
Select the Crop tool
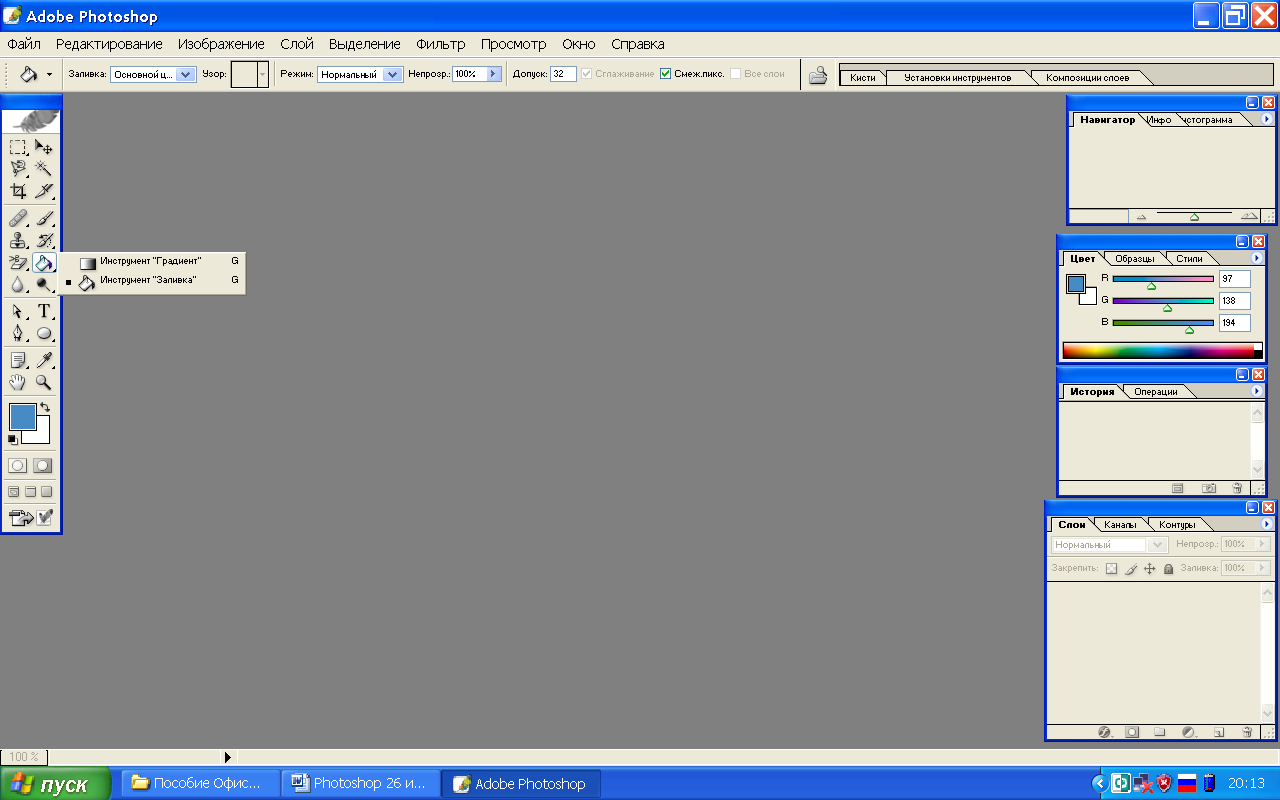tap(18, 191)
